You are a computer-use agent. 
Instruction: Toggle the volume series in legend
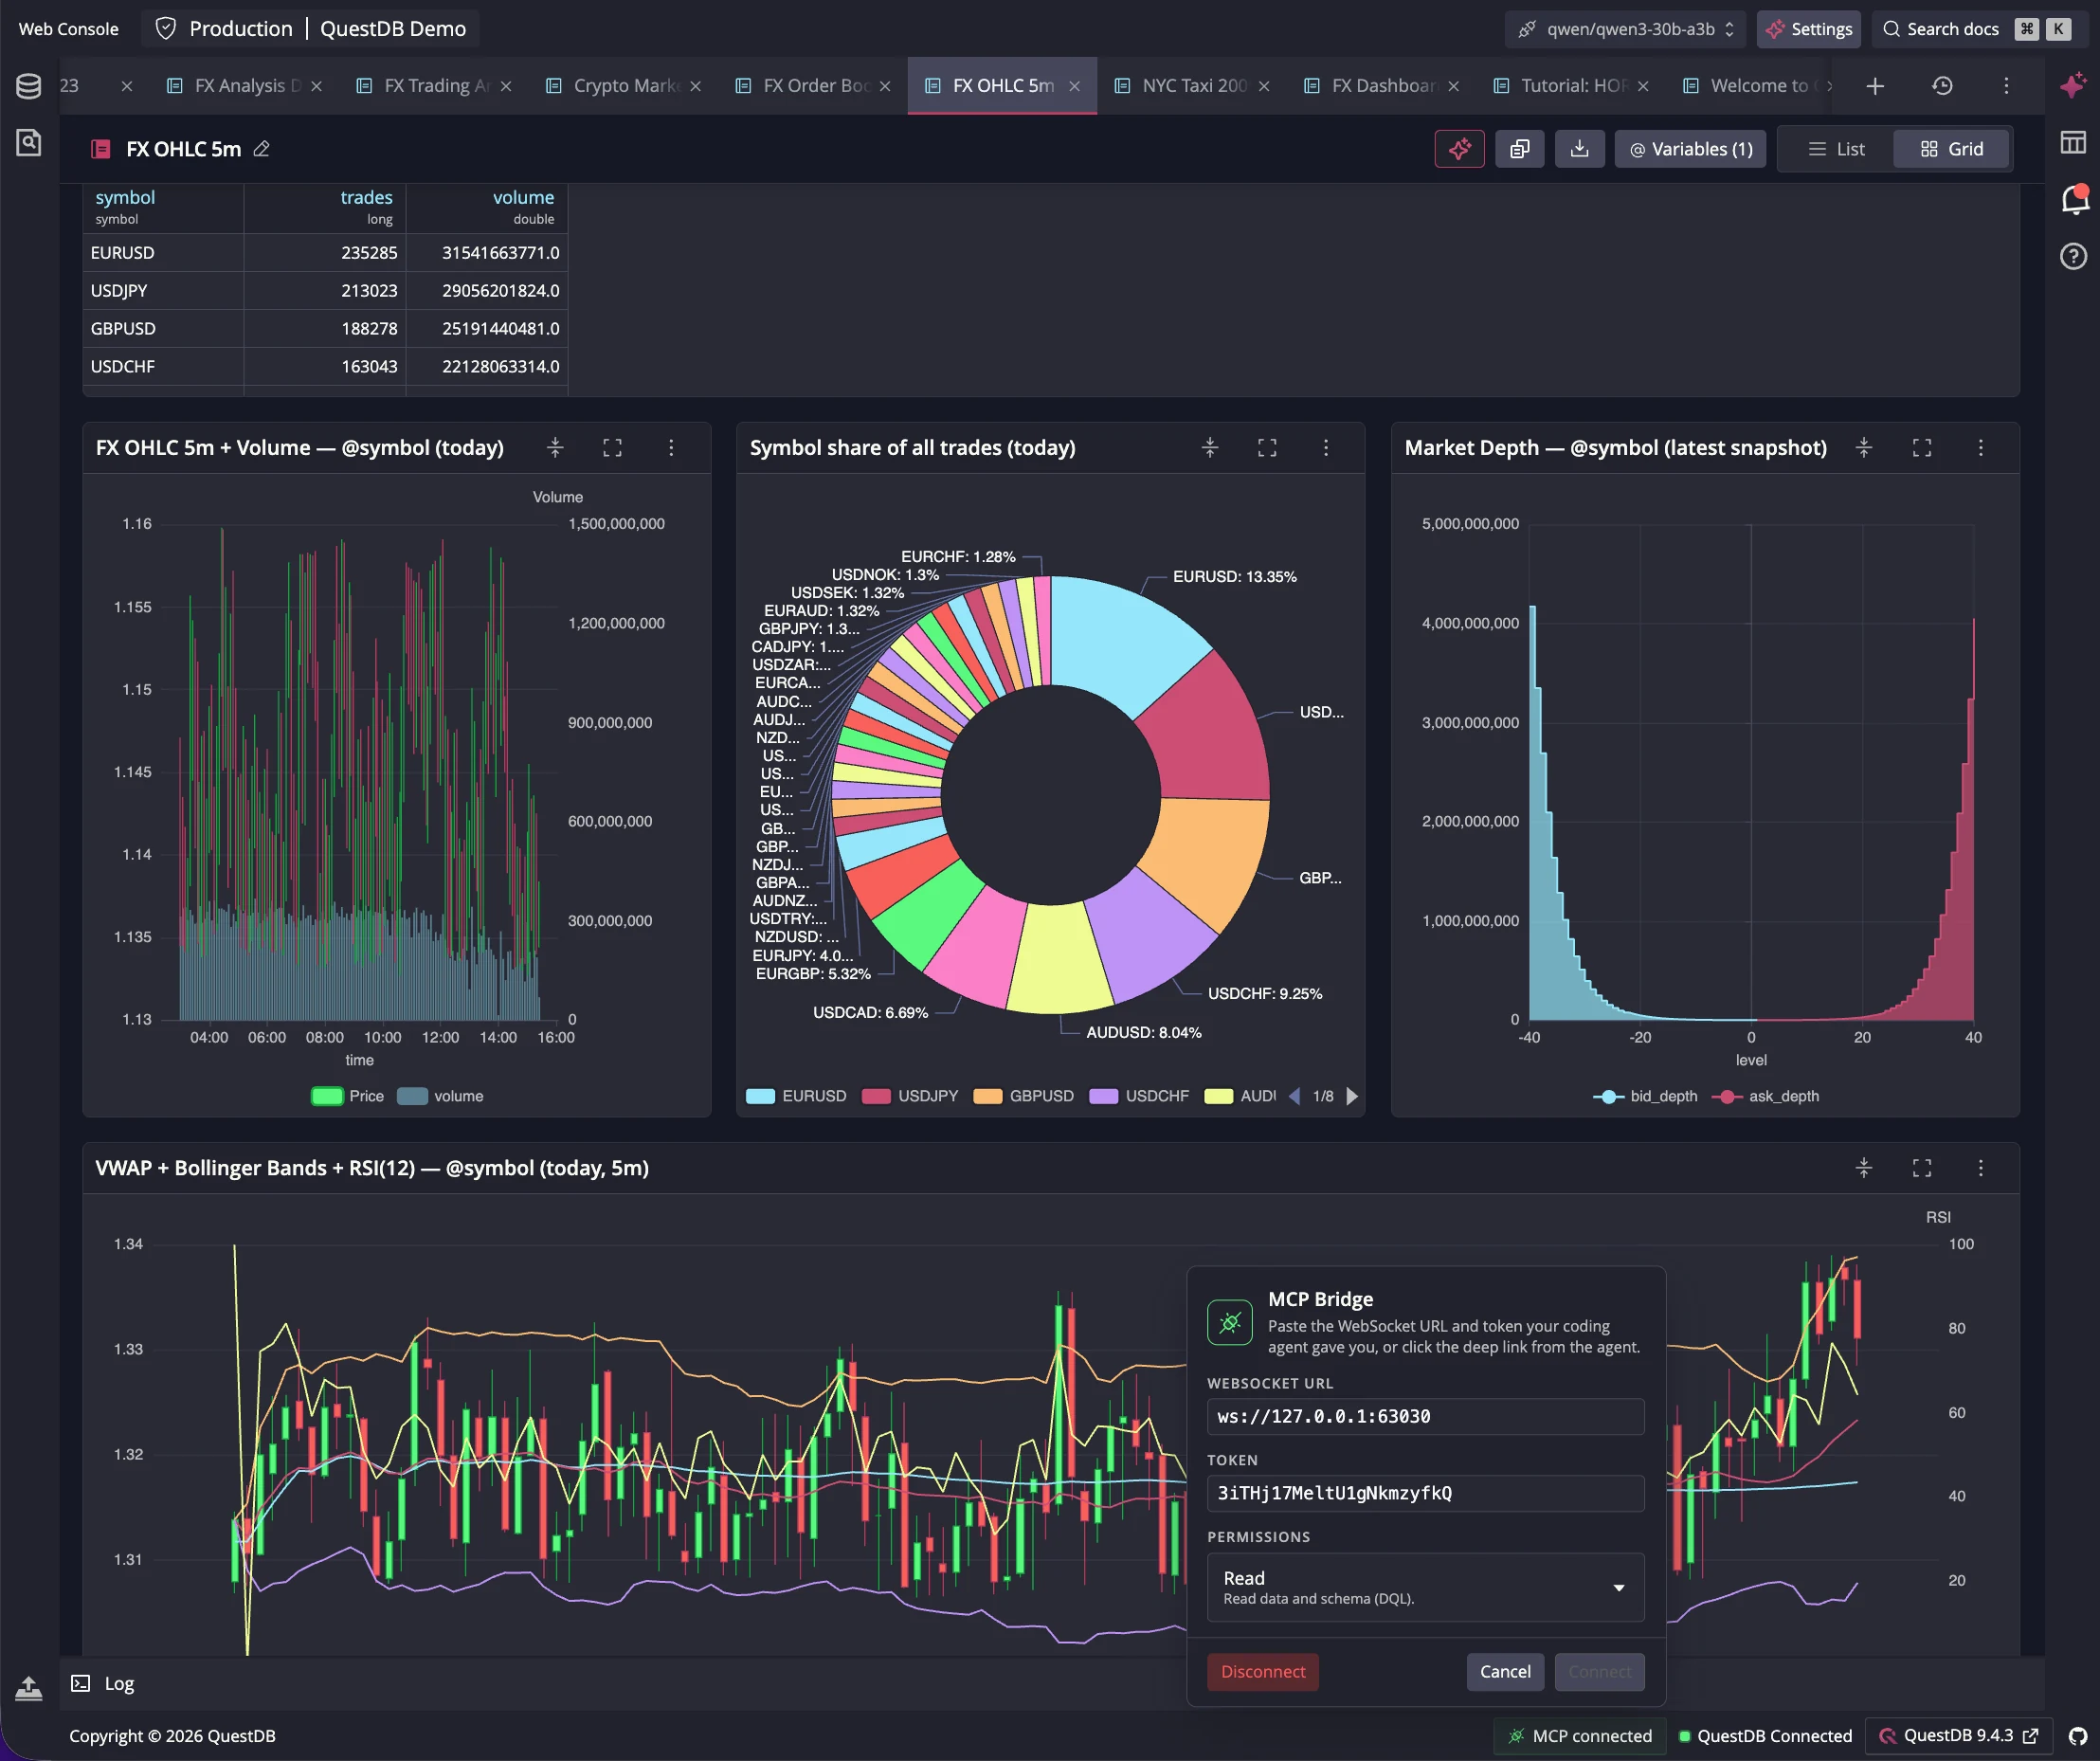440,1096
